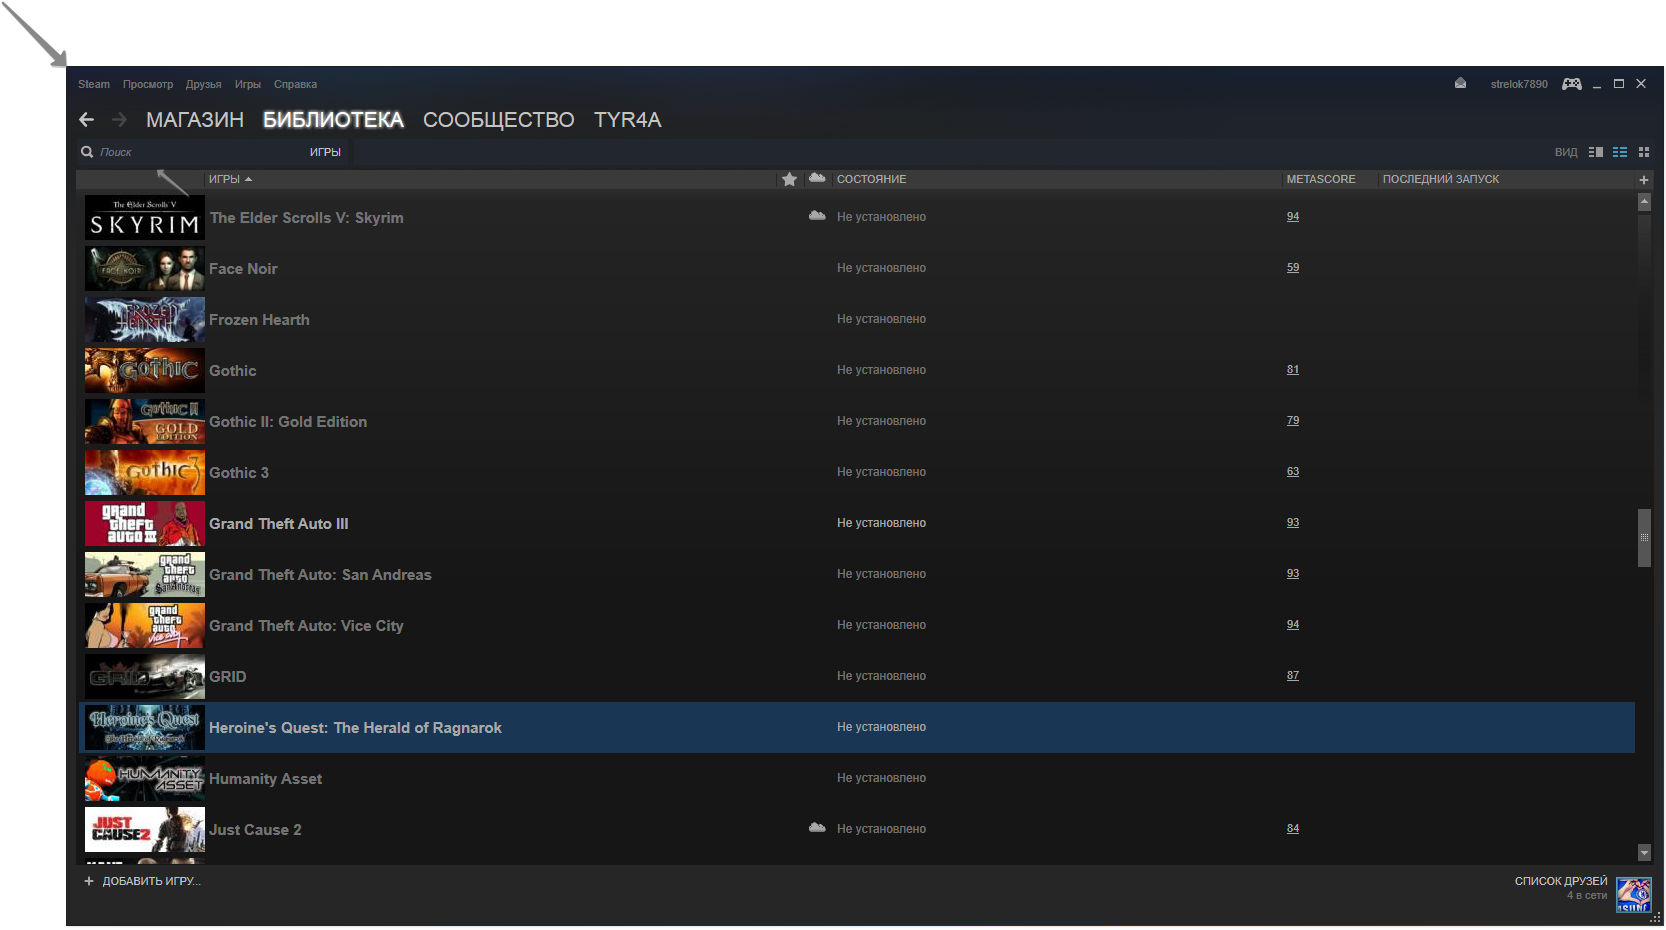This screenshot has height=930, width=1666.
Task: Open Skyrim metascore 94 link
Action: click(x=1293, y=216)
